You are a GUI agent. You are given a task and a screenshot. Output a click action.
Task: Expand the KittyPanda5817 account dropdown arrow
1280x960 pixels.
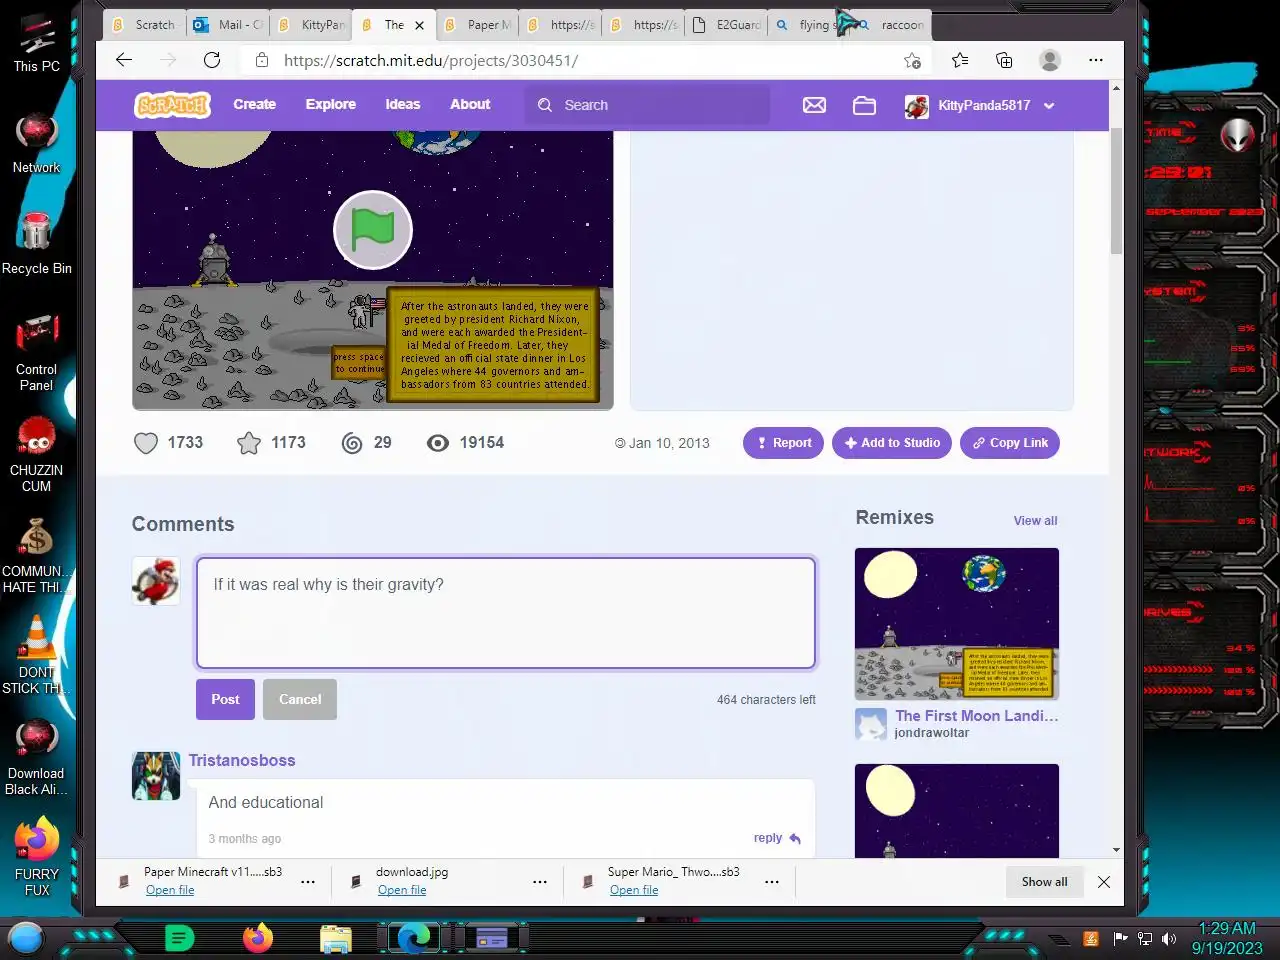[1049, 106]
